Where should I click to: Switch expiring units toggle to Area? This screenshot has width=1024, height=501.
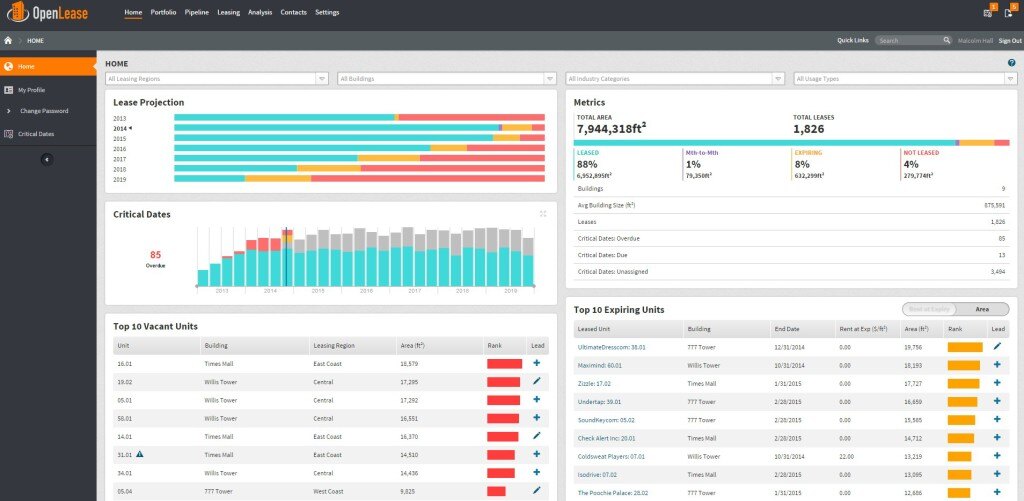(x=982, y=309)
